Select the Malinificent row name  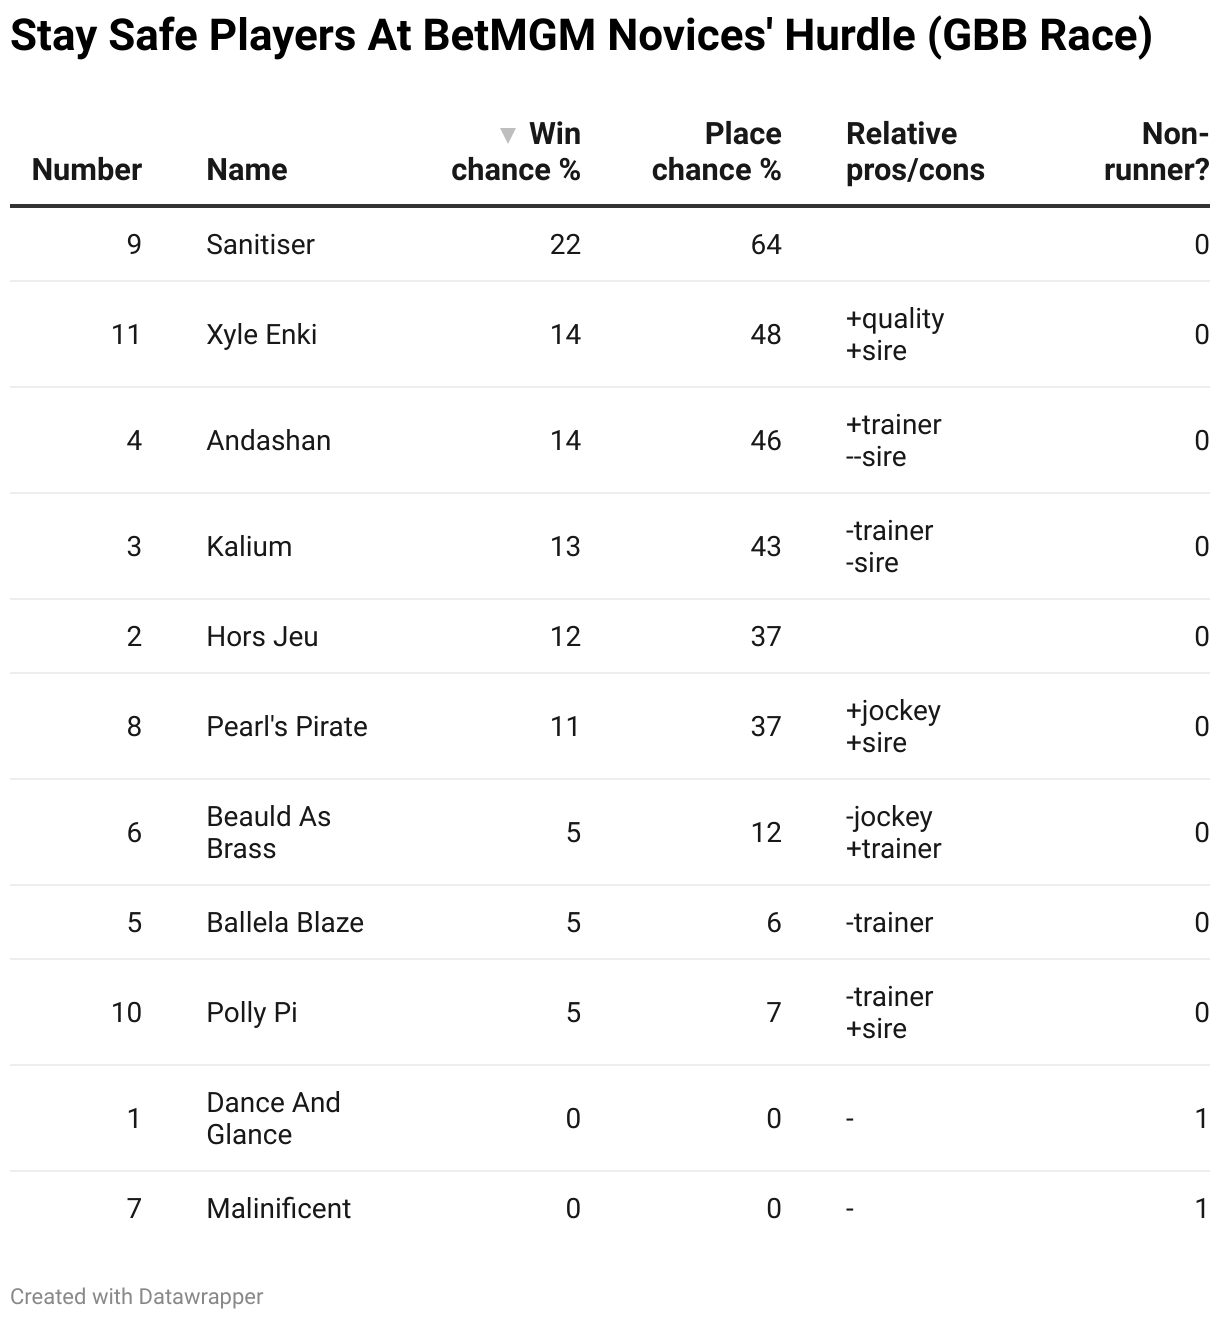(278, 1209)
